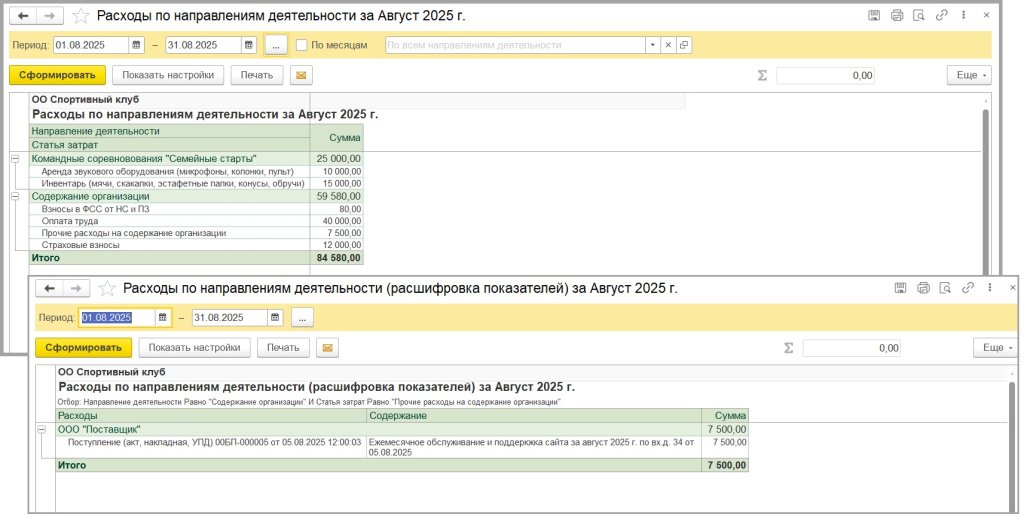Viewport: 1024px width, 517px height.
Task: Open the activity directions dropdown list
Action: click(x=652, y=45)
